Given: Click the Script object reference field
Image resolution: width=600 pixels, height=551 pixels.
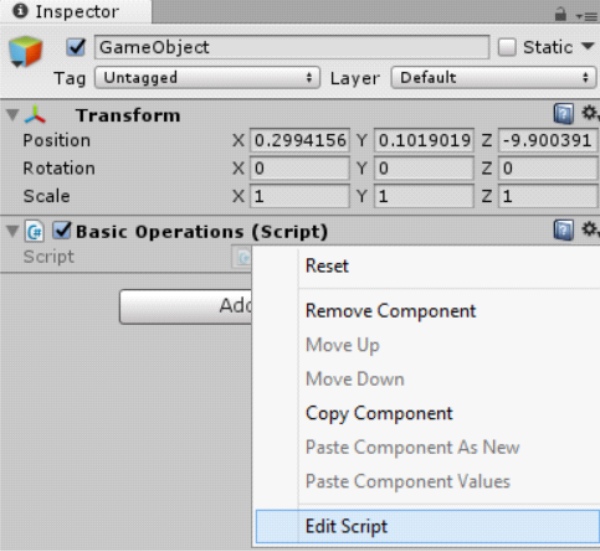Looking at the screenshot, I should click(241, 257).
